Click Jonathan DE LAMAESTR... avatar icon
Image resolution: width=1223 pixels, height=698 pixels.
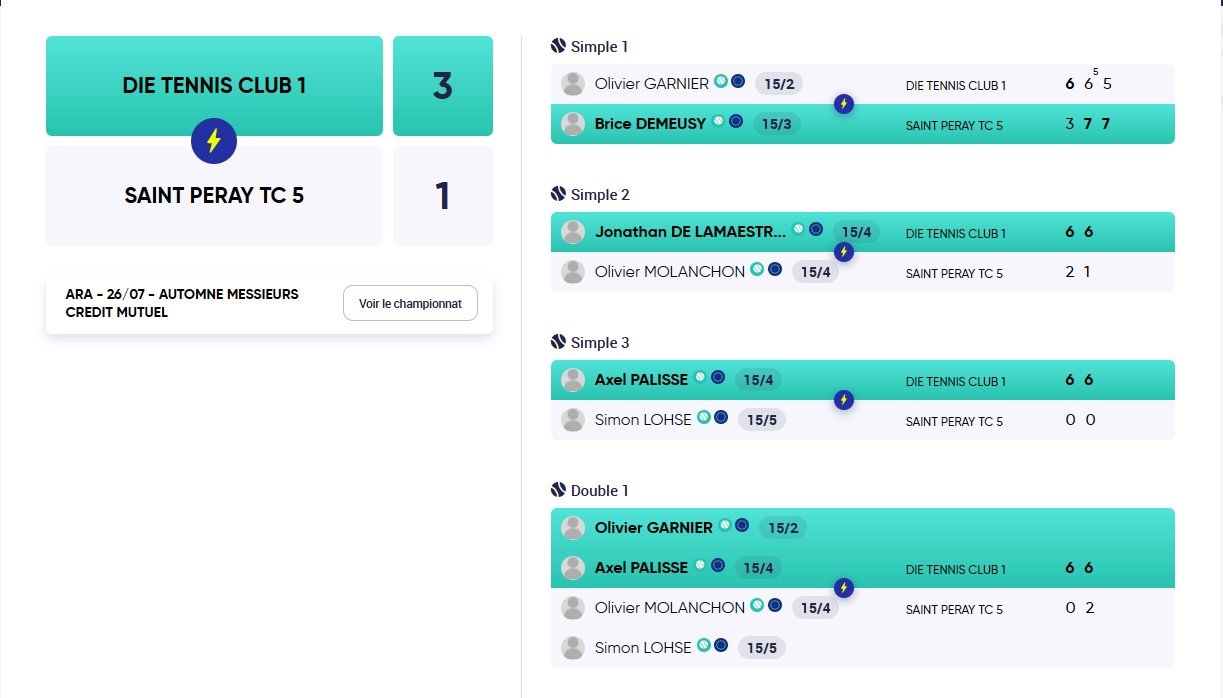click(573, 232)
